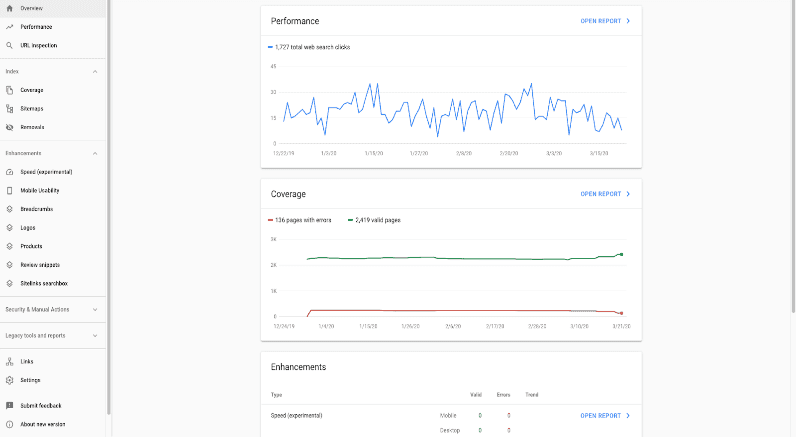Click the Removals icon in sidebar
The width and height of the screenshot is (796, 437).
9,127
